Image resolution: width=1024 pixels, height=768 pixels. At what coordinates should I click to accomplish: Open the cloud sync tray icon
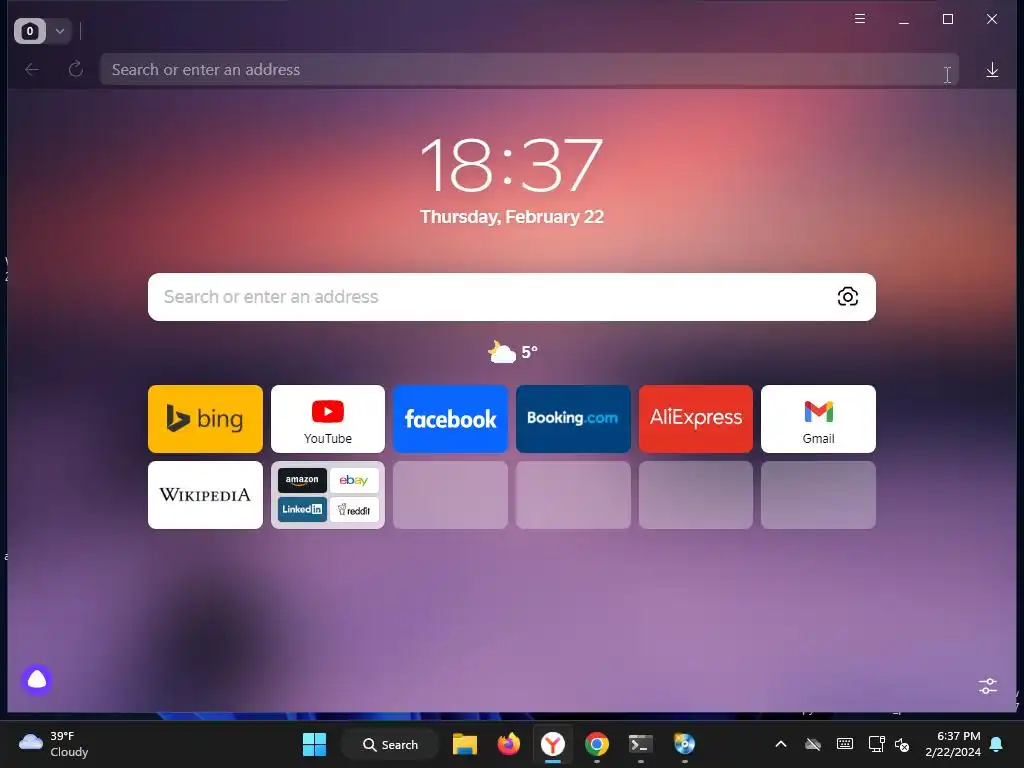(x=812, y=744)
